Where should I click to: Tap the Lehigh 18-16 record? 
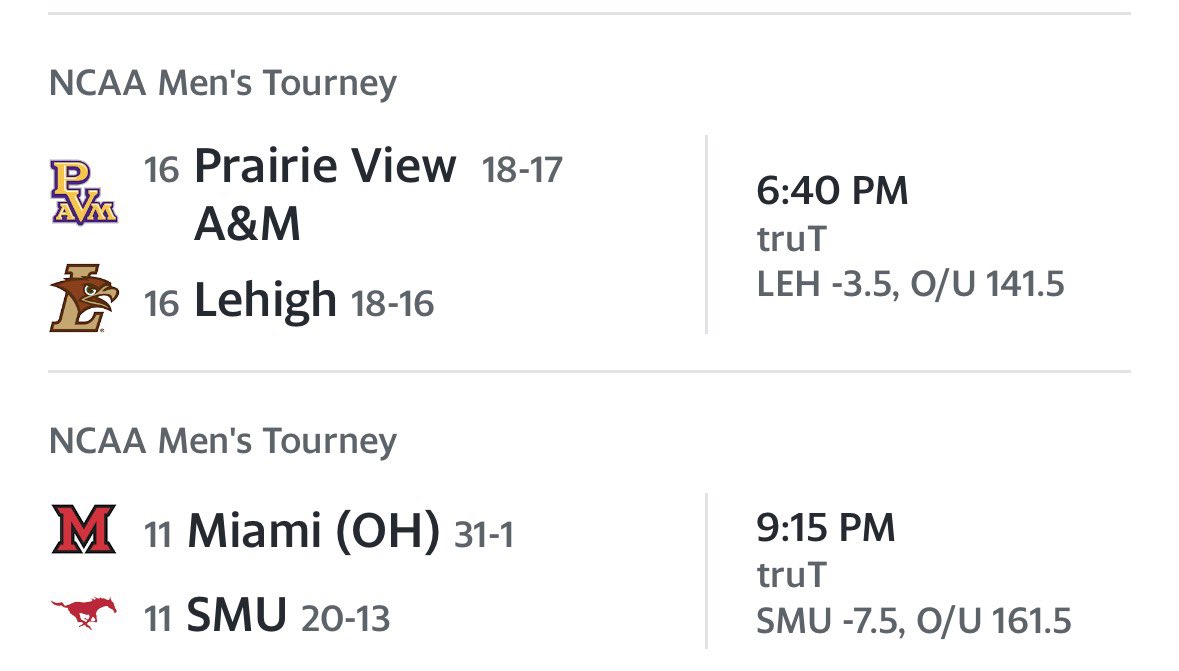pyautogui.click(x=392, y=304)
